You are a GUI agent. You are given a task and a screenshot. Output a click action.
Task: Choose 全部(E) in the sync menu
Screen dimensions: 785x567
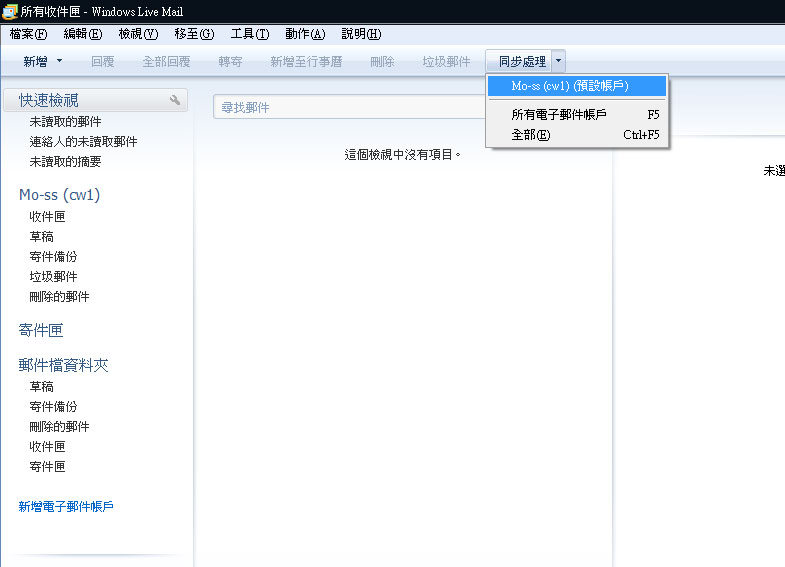coord(577,135)
